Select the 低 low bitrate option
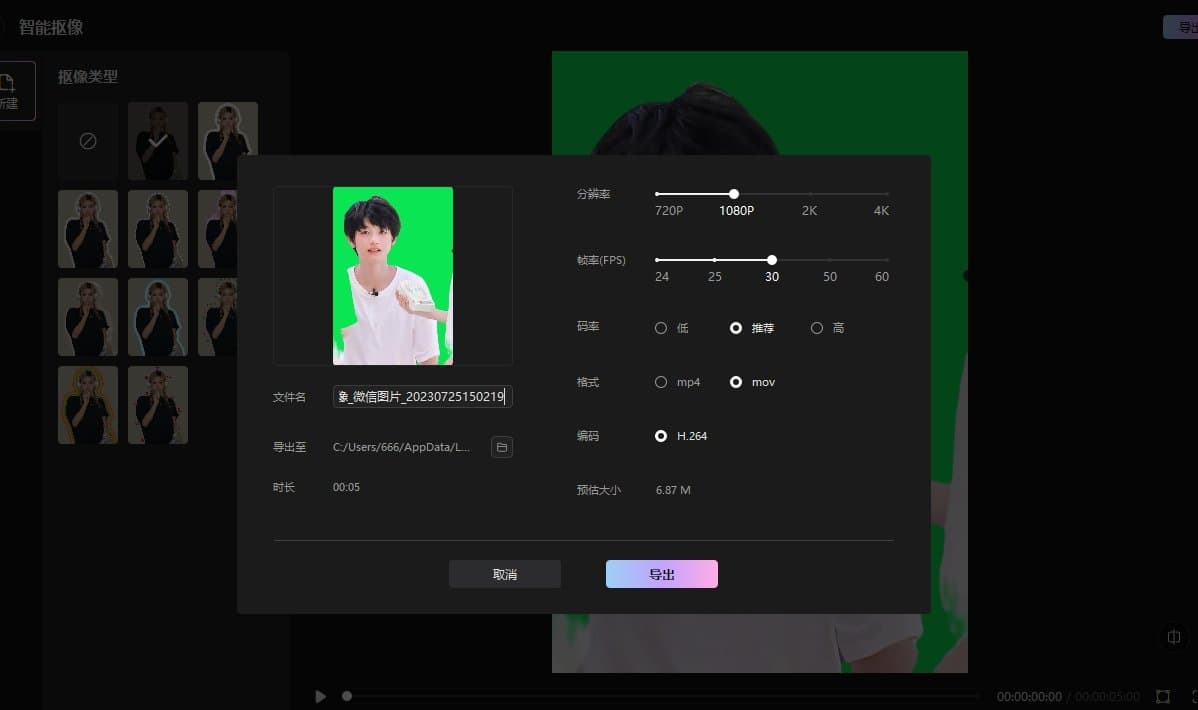The image size is (1198, 710). 661,327
